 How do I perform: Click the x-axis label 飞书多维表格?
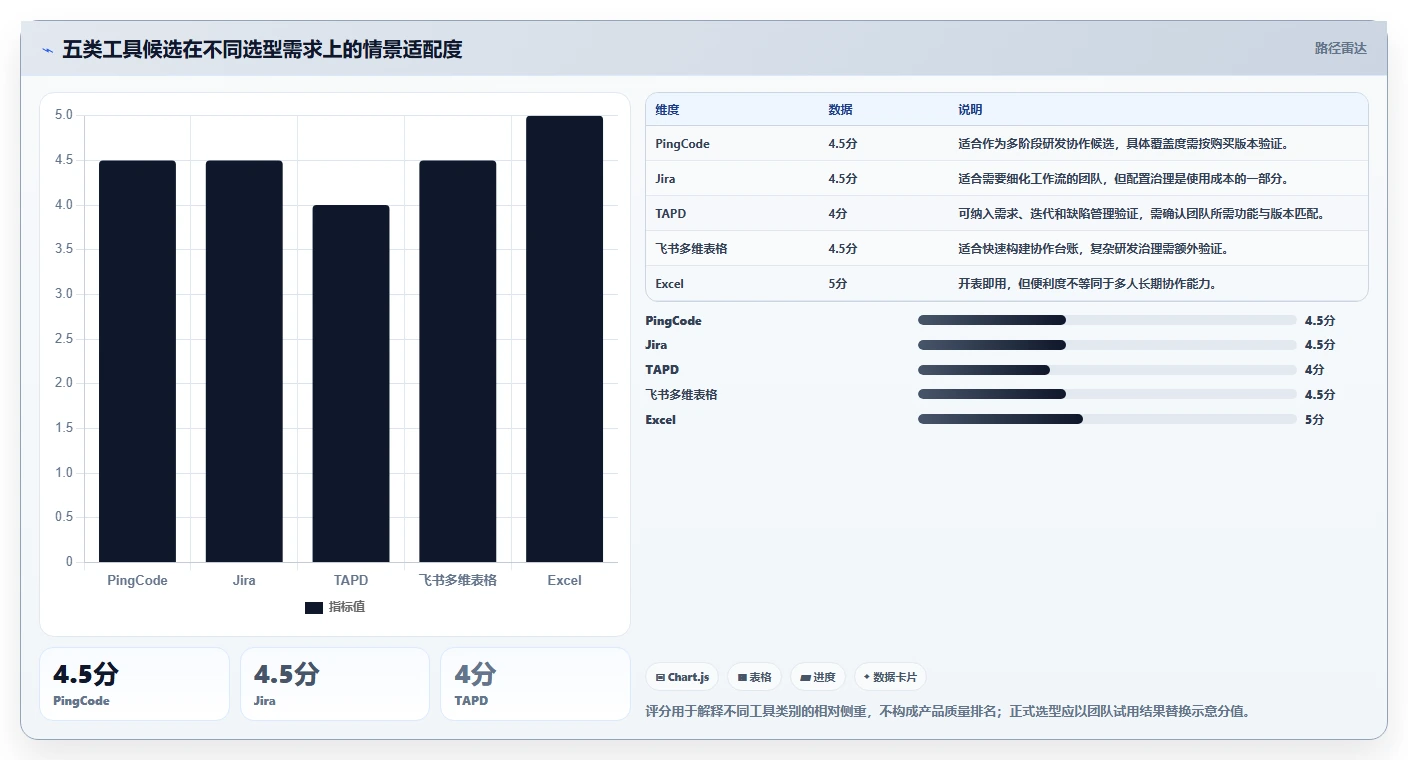[458, 581]
